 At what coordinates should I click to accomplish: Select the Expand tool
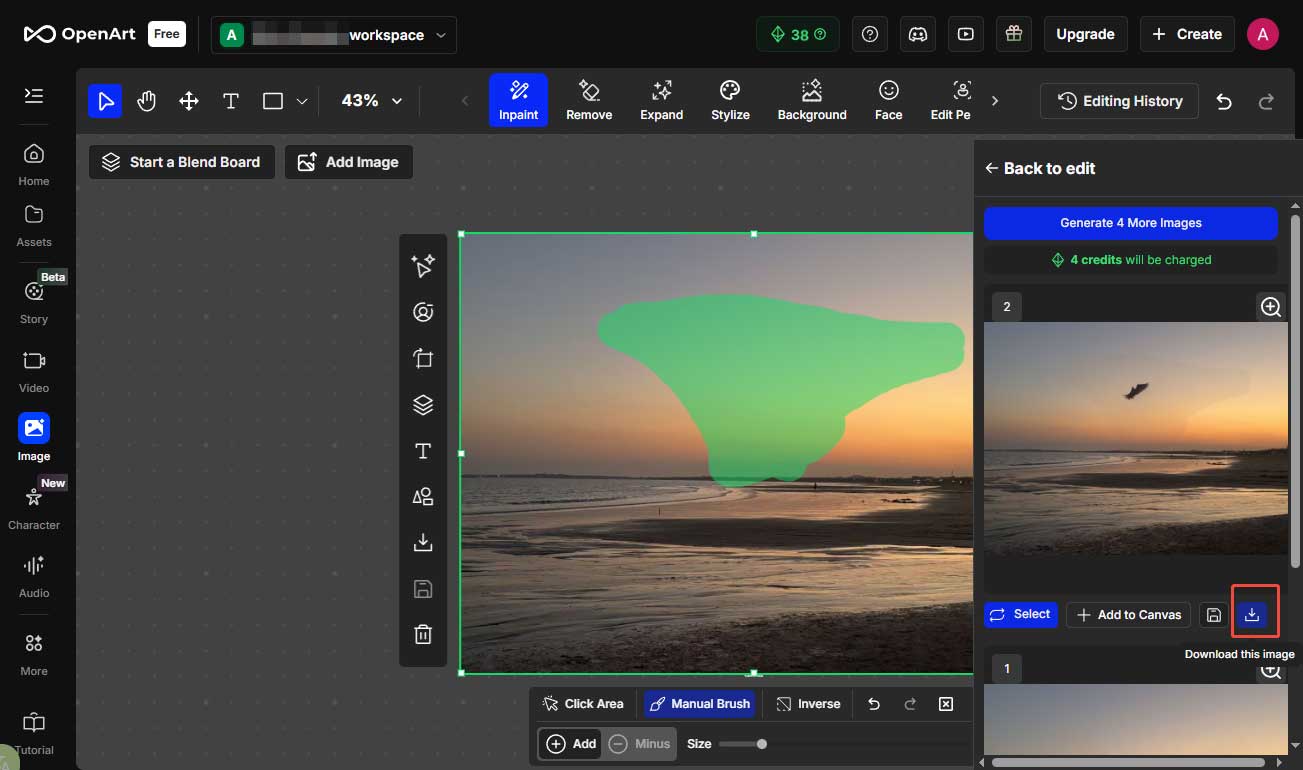661,100
